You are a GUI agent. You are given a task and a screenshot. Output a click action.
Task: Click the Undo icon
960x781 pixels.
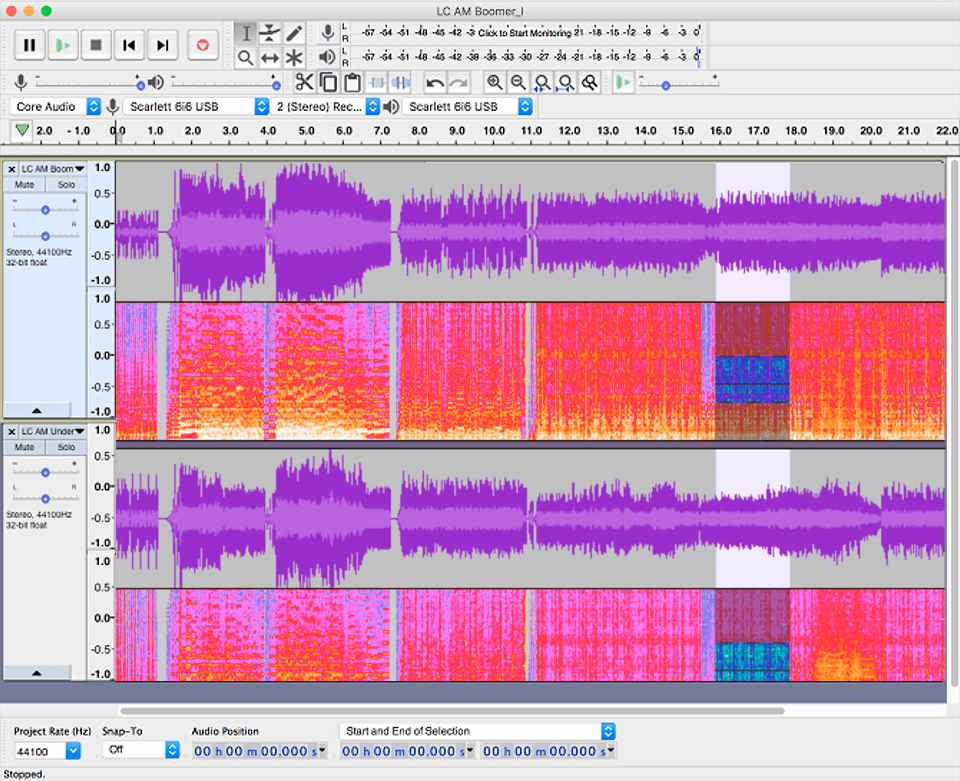coord(433,83)
